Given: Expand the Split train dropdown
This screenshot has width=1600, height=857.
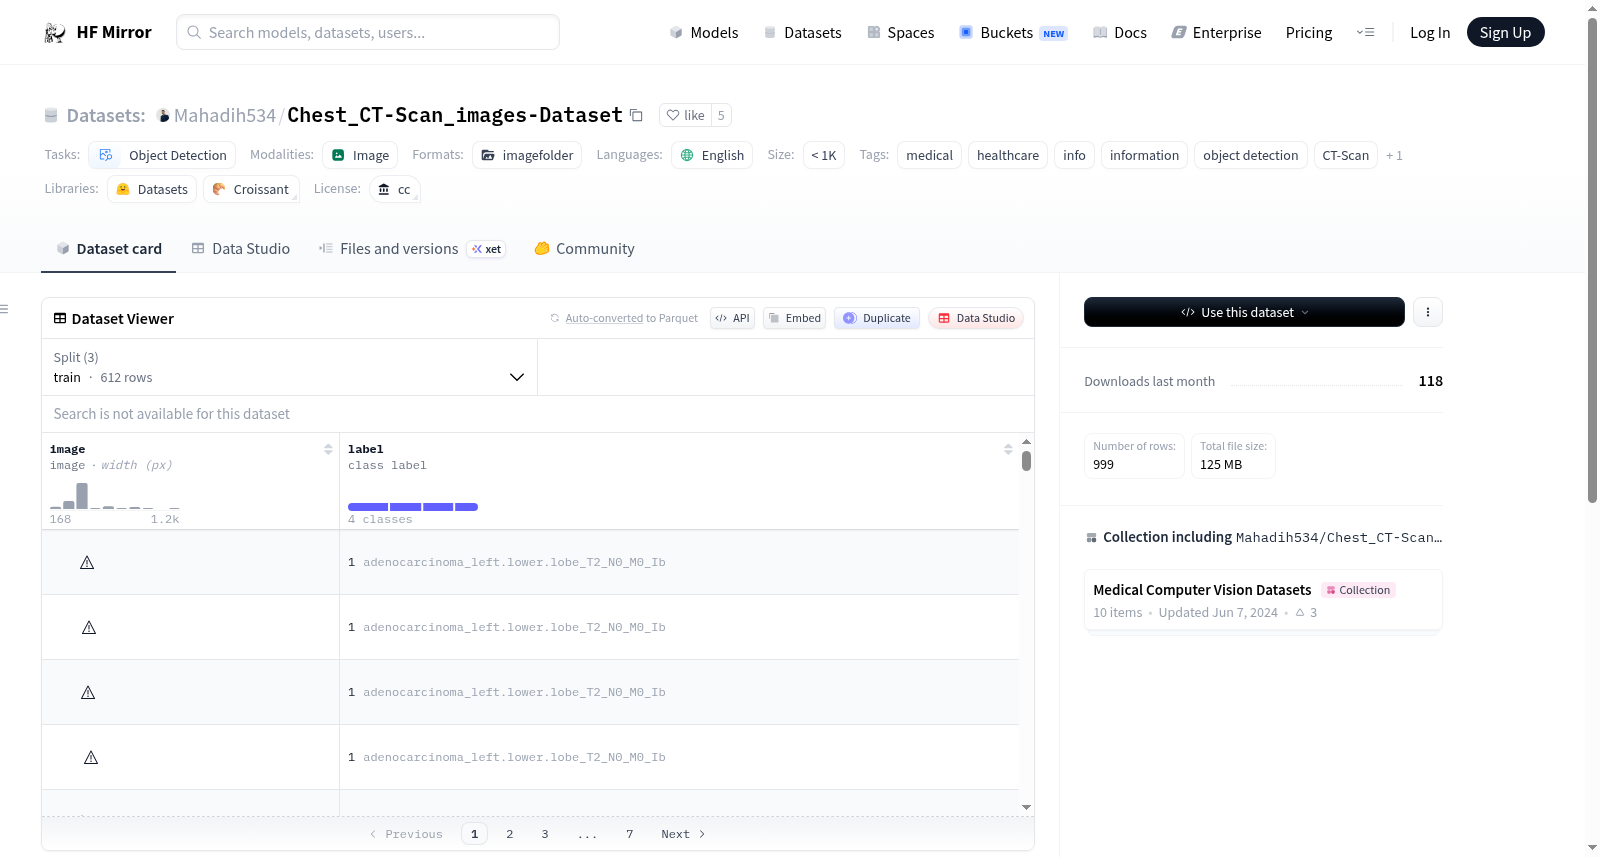Looking at the screenshot, I should tap(289, 367).
